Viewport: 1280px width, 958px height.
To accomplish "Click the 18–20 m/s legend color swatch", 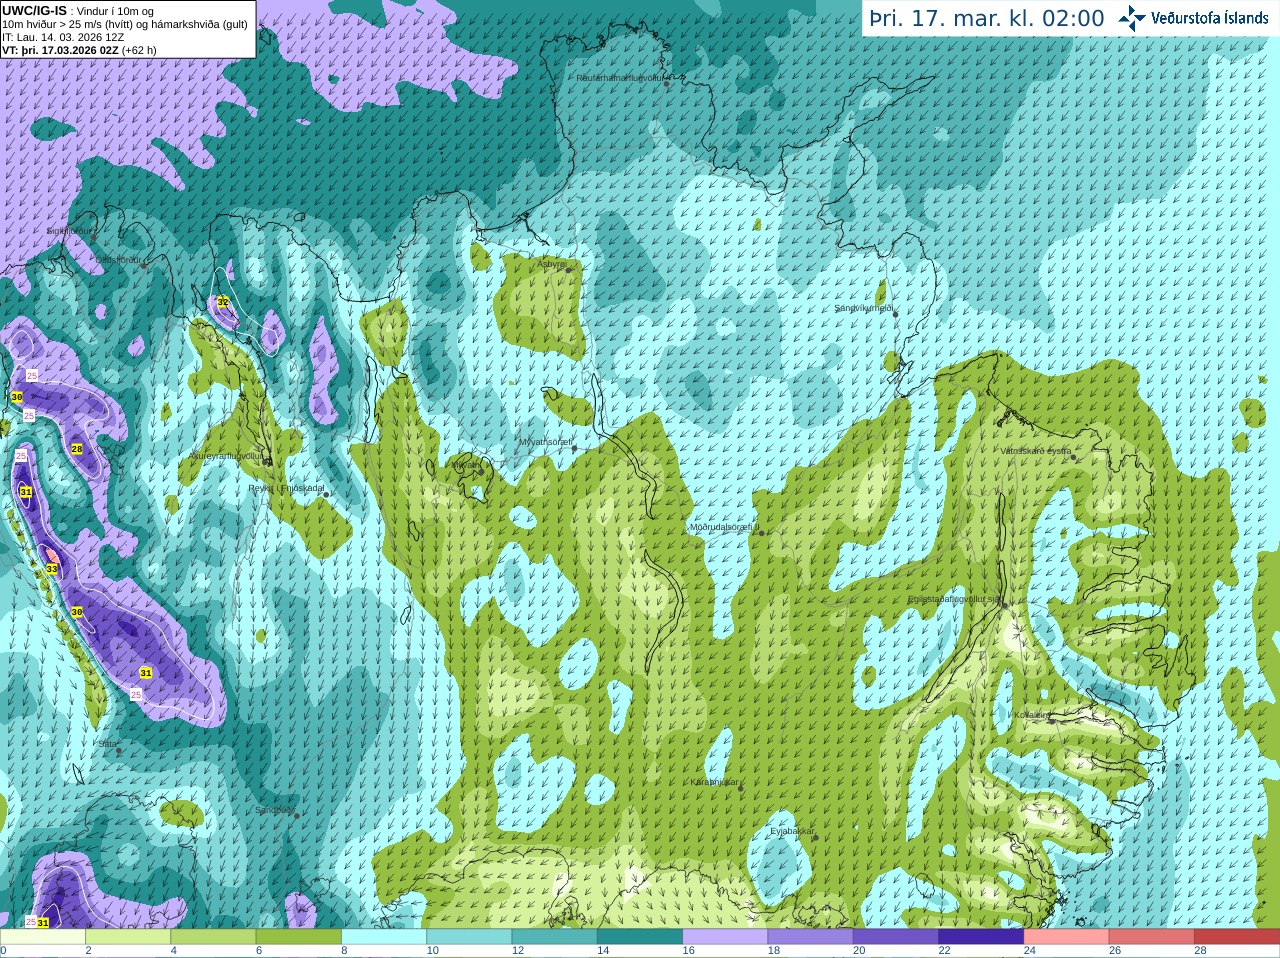I will pyautogui.click(x=811, y=937).
